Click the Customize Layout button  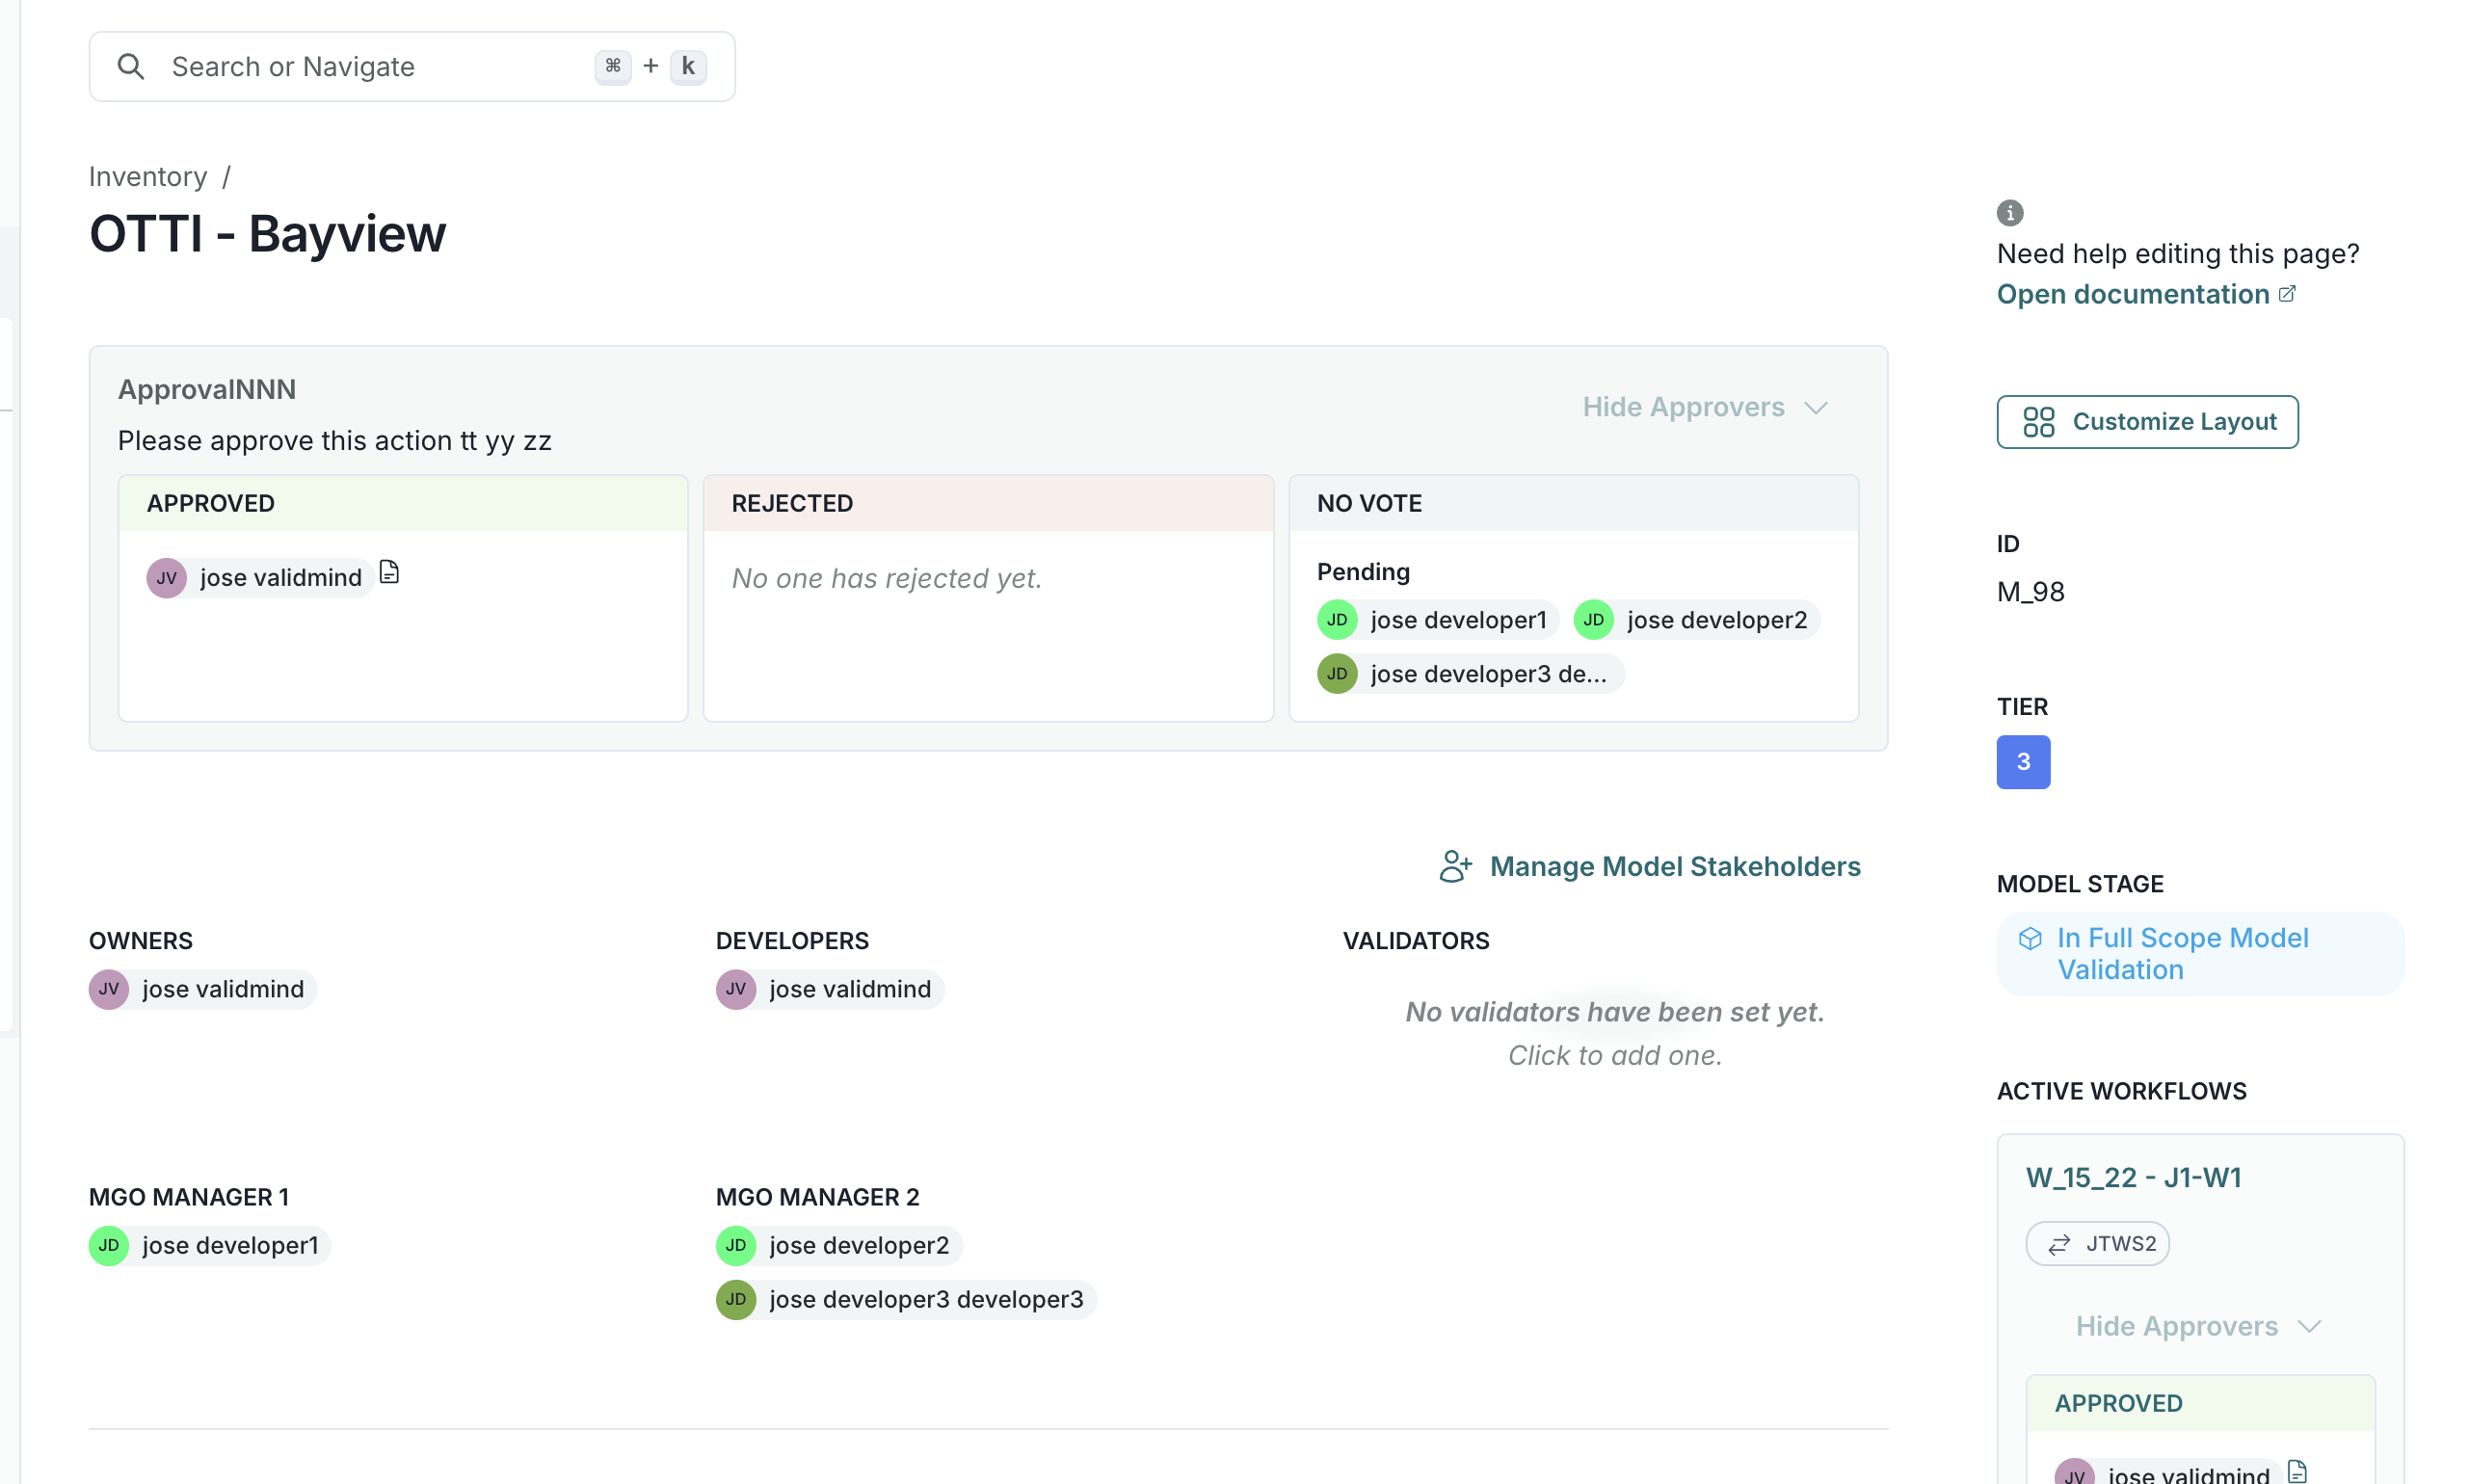click(2147, 421)
